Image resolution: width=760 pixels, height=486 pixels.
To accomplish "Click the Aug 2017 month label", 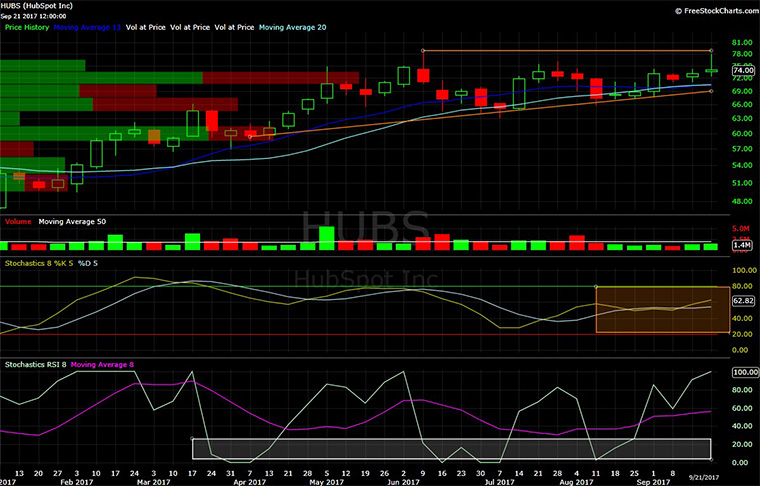I will click(576, 482).
